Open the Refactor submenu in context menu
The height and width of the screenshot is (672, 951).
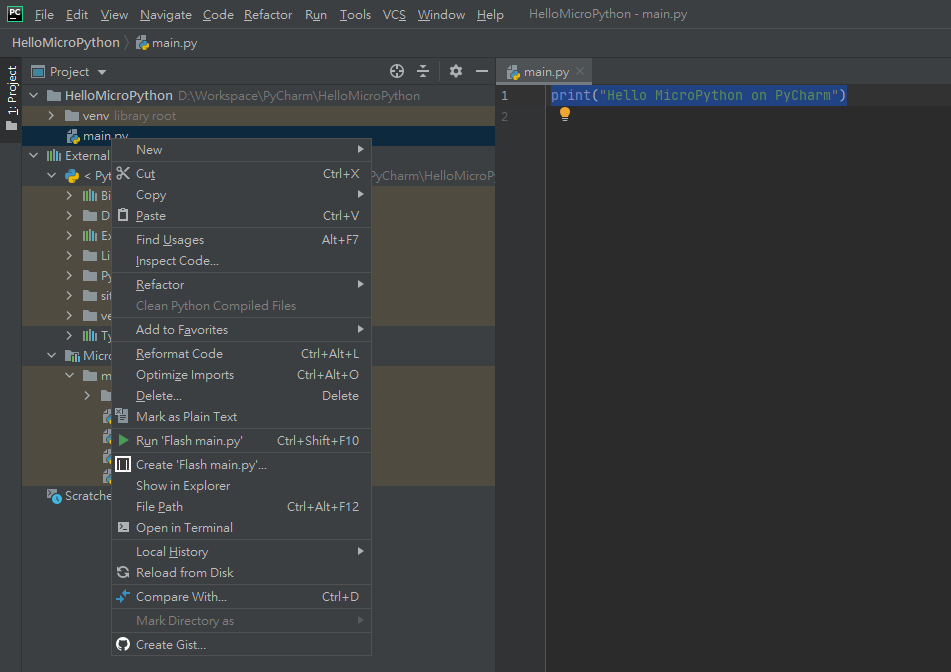(x=241, y=284)
